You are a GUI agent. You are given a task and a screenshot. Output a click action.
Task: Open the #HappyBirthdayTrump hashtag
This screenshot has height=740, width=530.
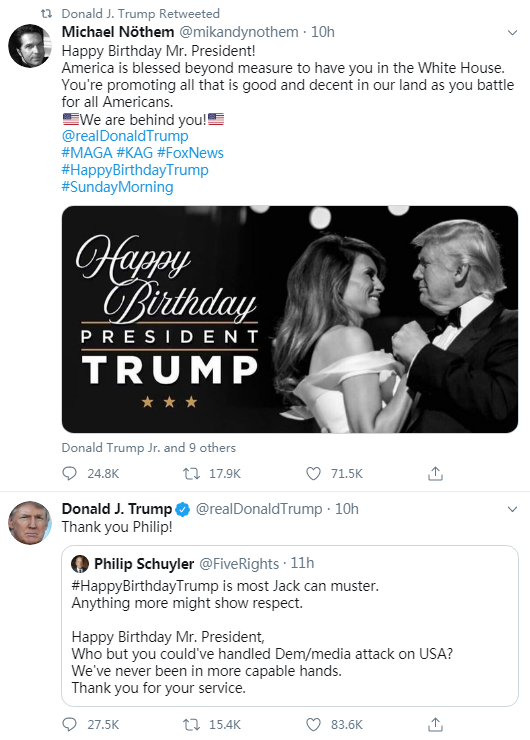(x=135, y=170)
